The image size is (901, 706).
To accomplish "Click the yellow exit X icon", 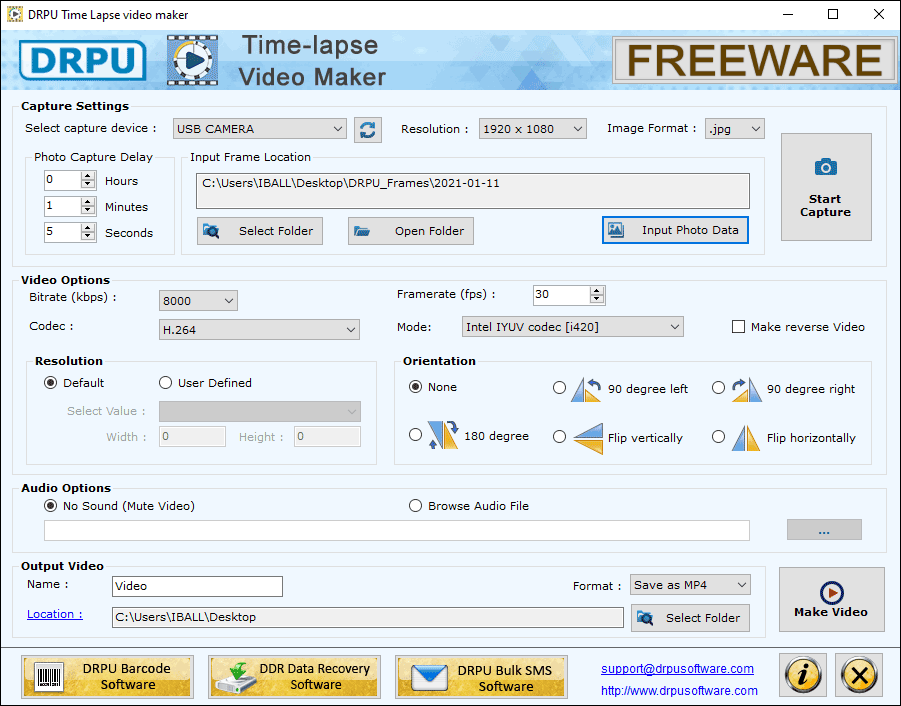I will pos(859,674).
